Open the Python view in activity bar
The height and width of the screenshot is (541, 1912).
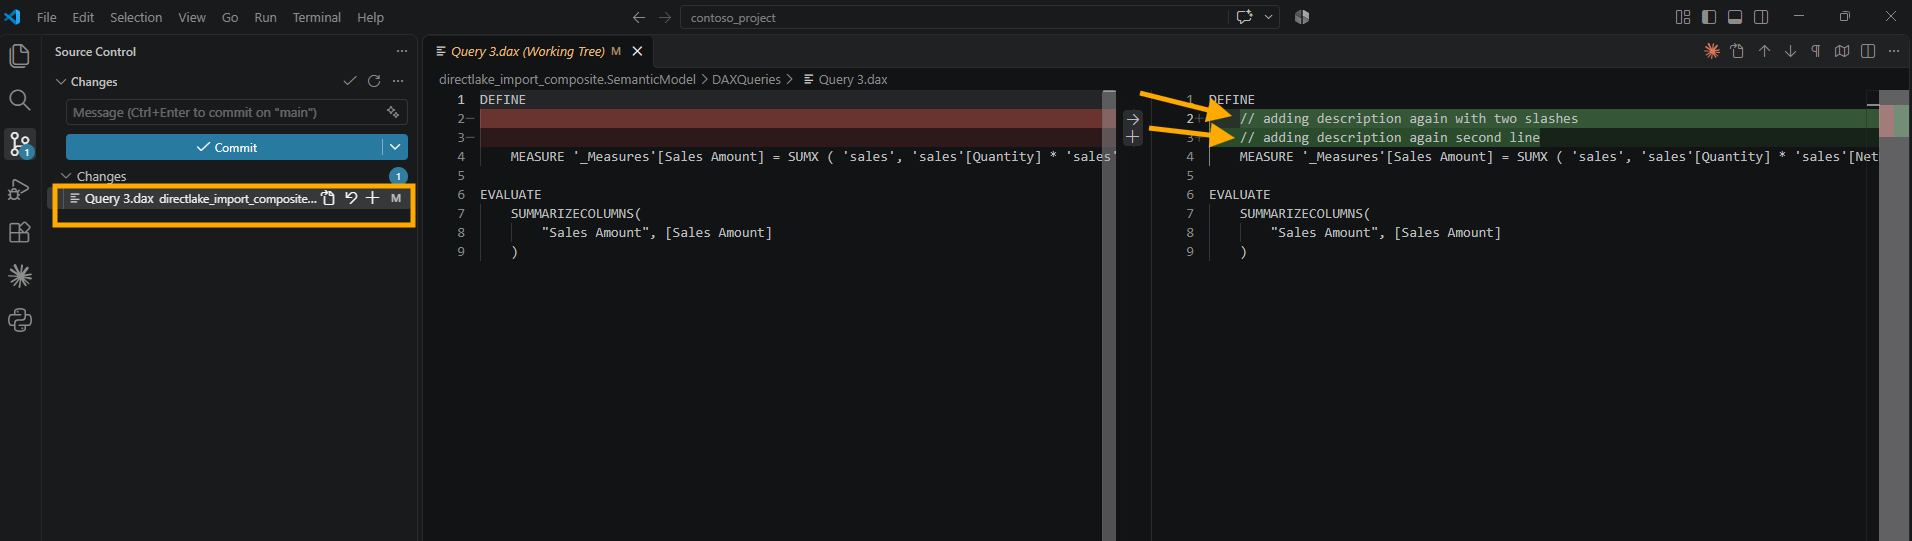pyautogui.click(x=19, y=320)
